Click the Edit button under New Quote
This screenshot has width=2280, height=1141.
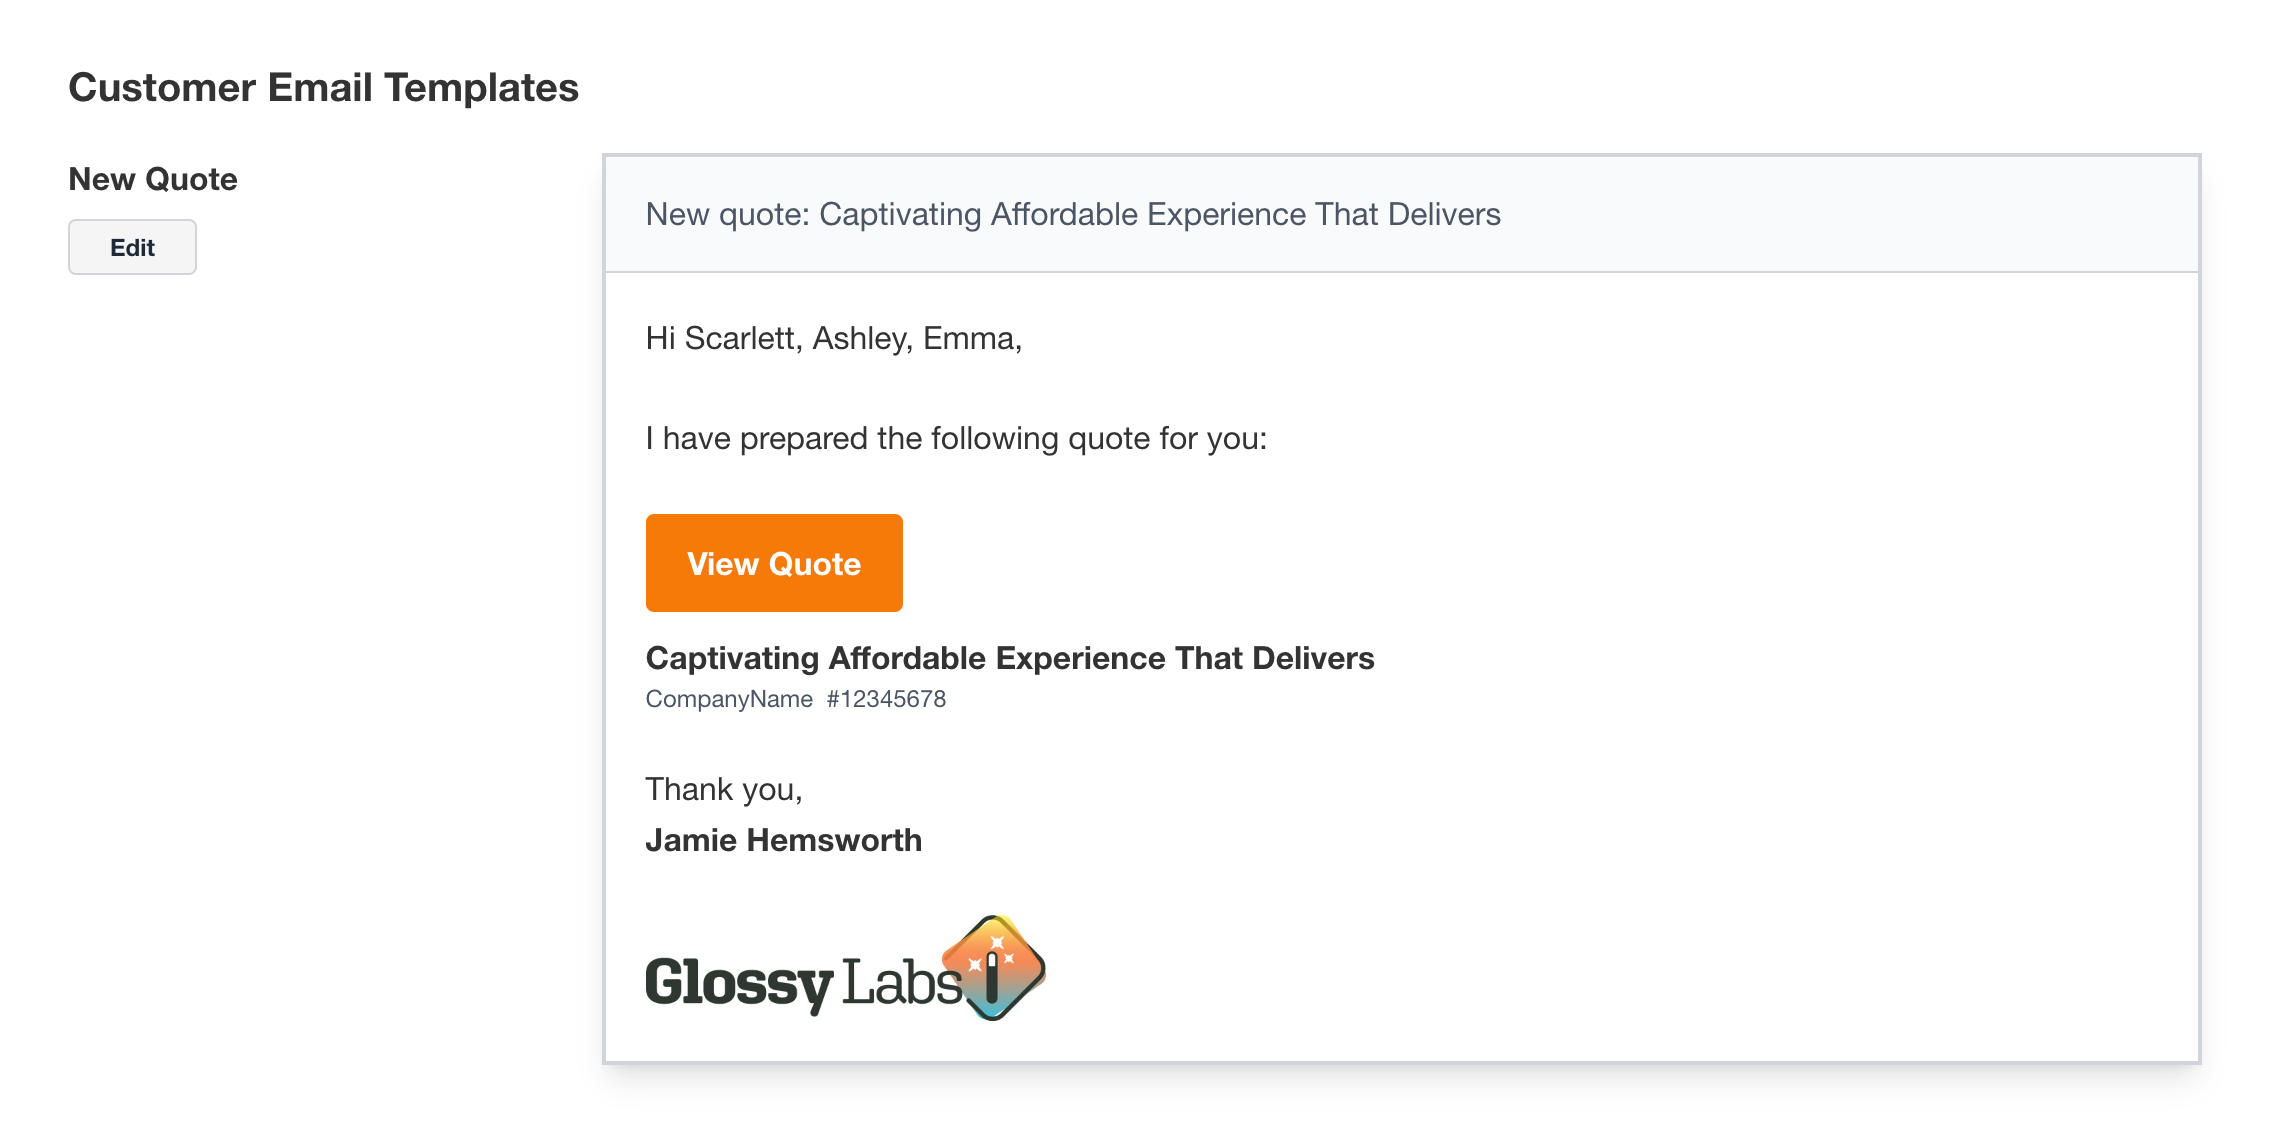click(132, 247)
